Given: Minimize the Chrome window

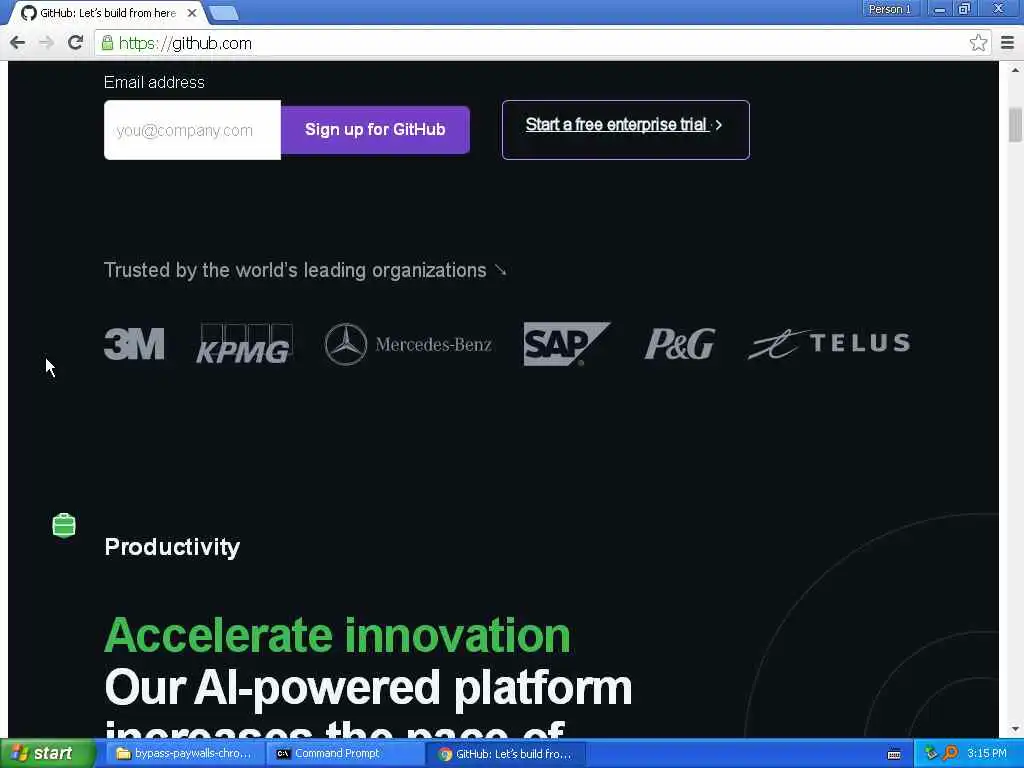Looking at the screenshot, I should tap(939, 9).
